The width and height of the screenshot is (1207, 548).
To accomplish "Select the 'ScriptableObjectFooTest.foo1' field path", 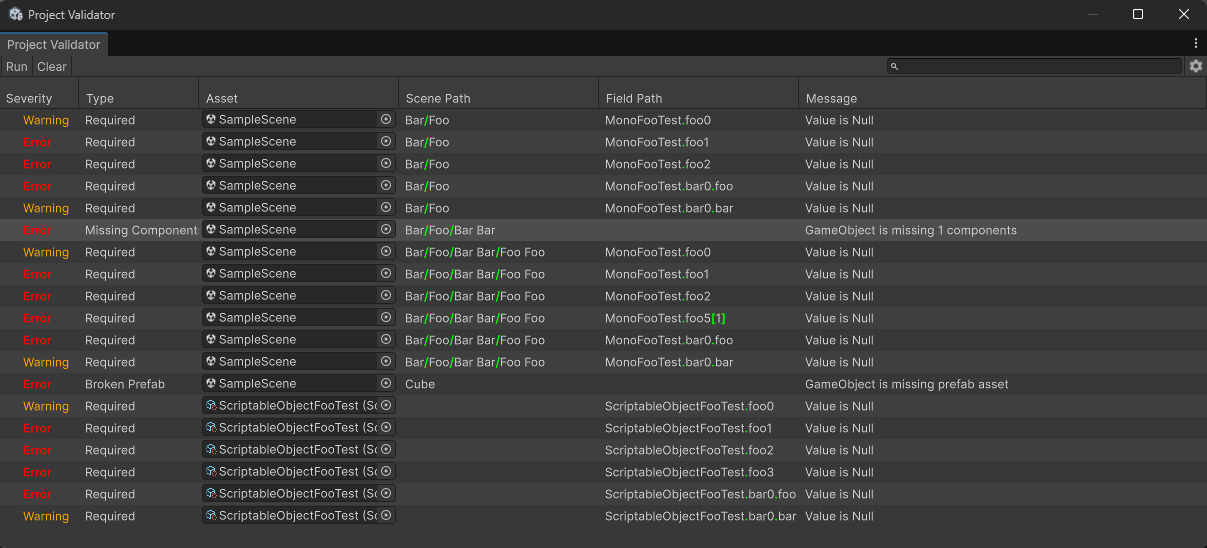I will pyautogui.click(x=689, y=428).
